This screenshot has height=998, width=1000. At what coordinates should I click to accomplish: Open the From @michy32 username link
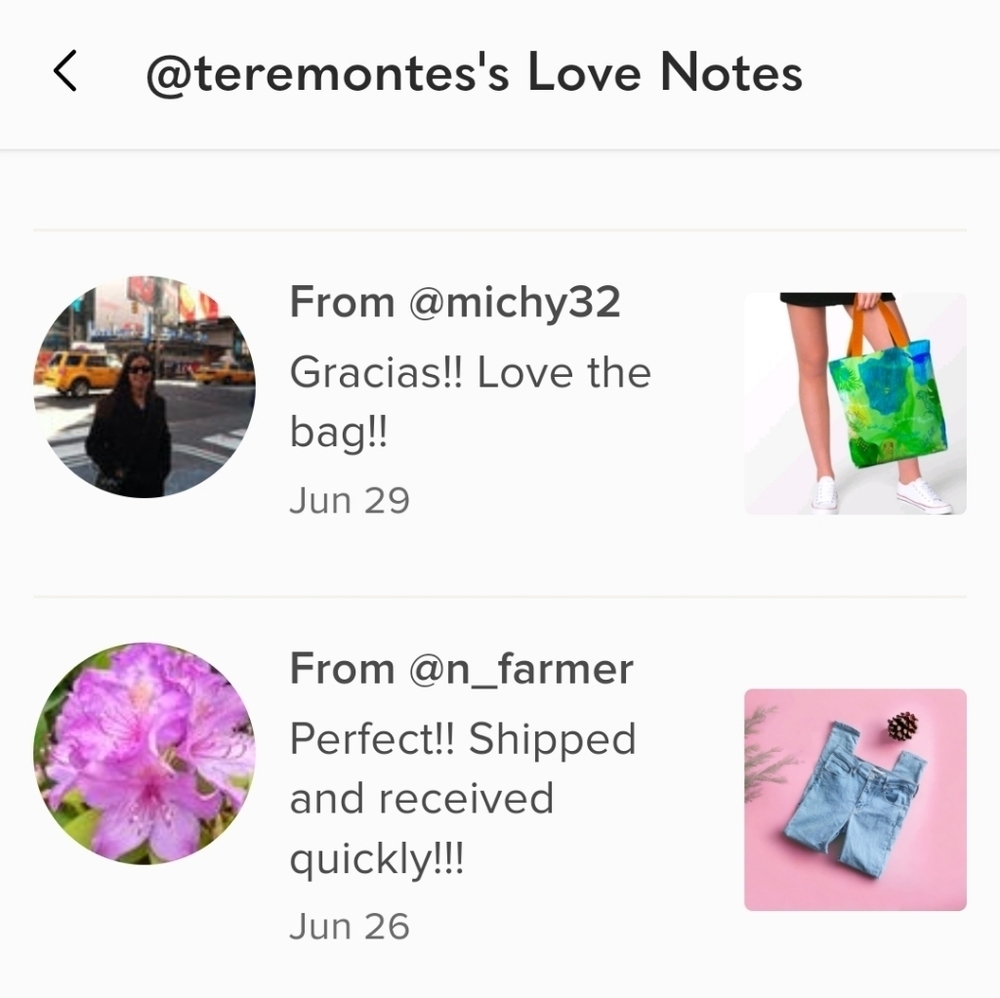pyautogui.click(x=455, y=302)
